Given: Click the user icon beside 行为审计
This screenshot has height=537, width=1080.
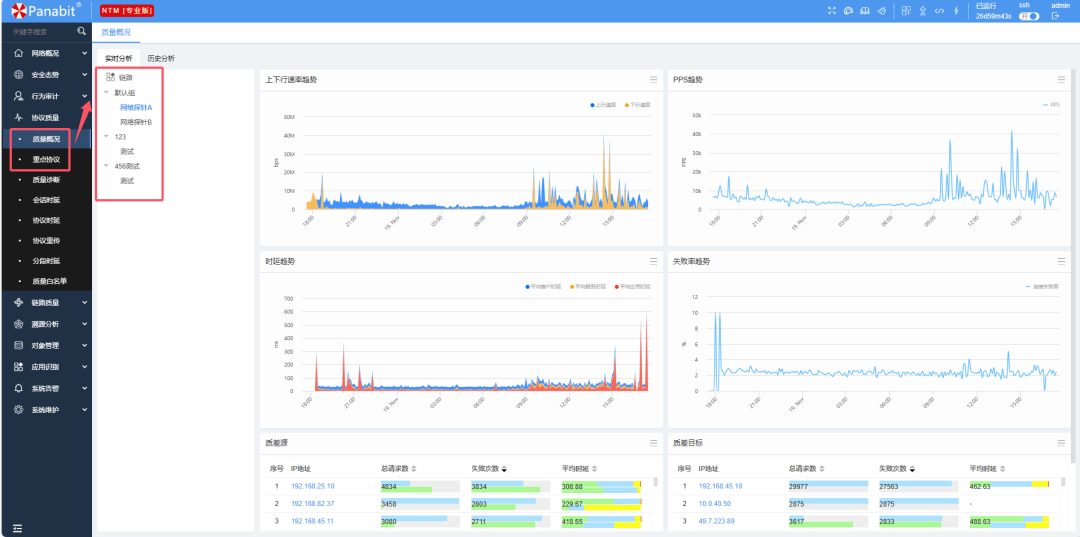Looking at the screenshot, I should pyautogui.click(x=19, y=96).
